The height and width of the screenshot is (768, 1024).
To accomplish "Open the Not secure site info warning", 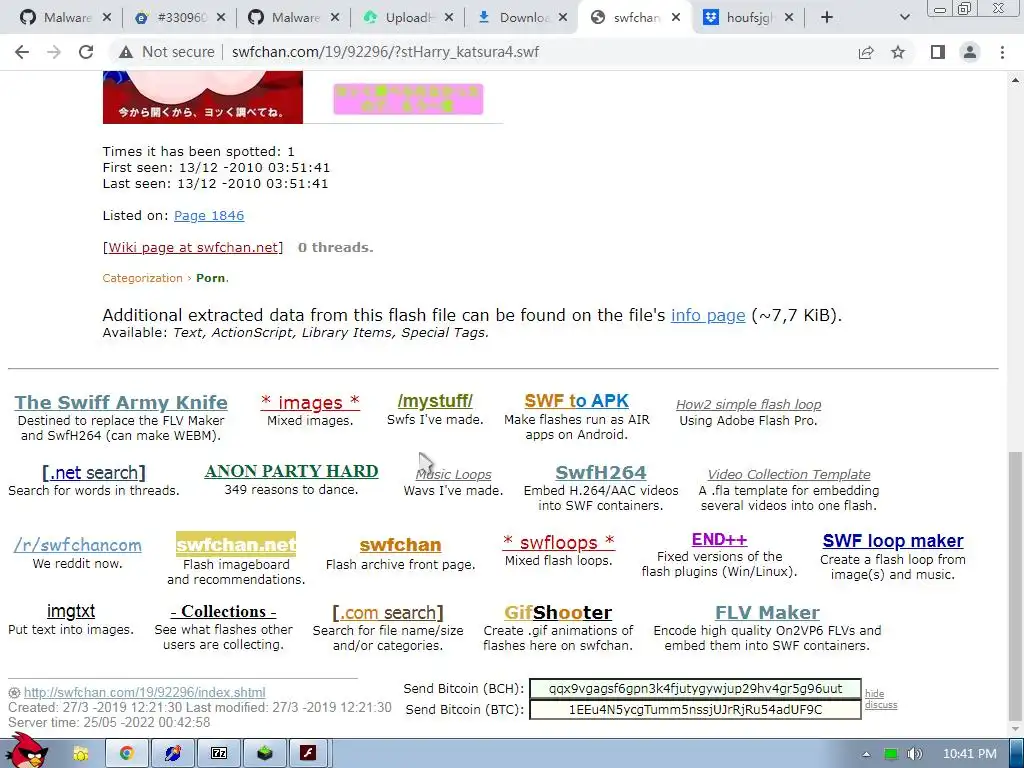I will coord(168,52).
